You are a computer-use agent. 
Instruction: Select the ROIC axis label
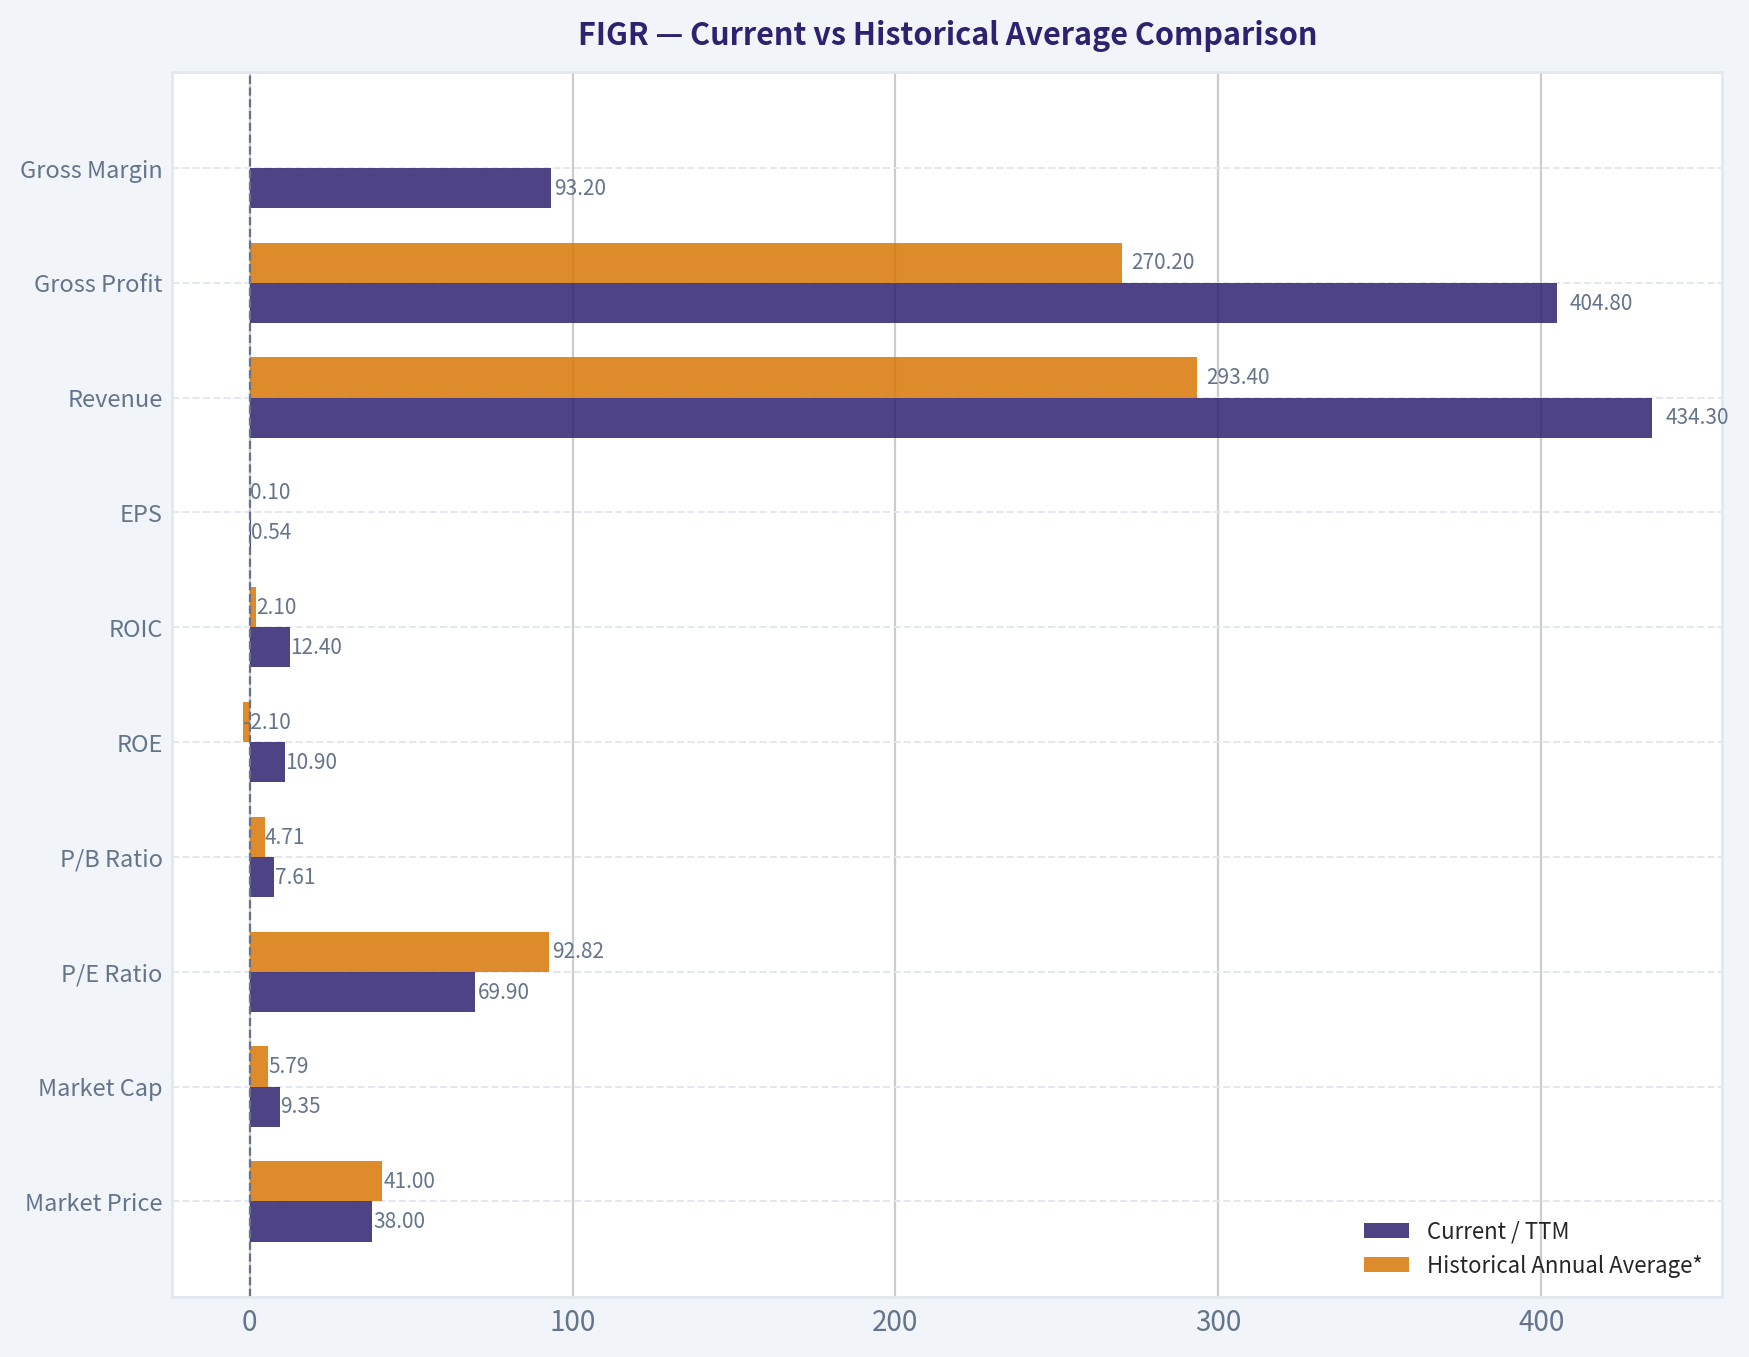tap(136, 629)
